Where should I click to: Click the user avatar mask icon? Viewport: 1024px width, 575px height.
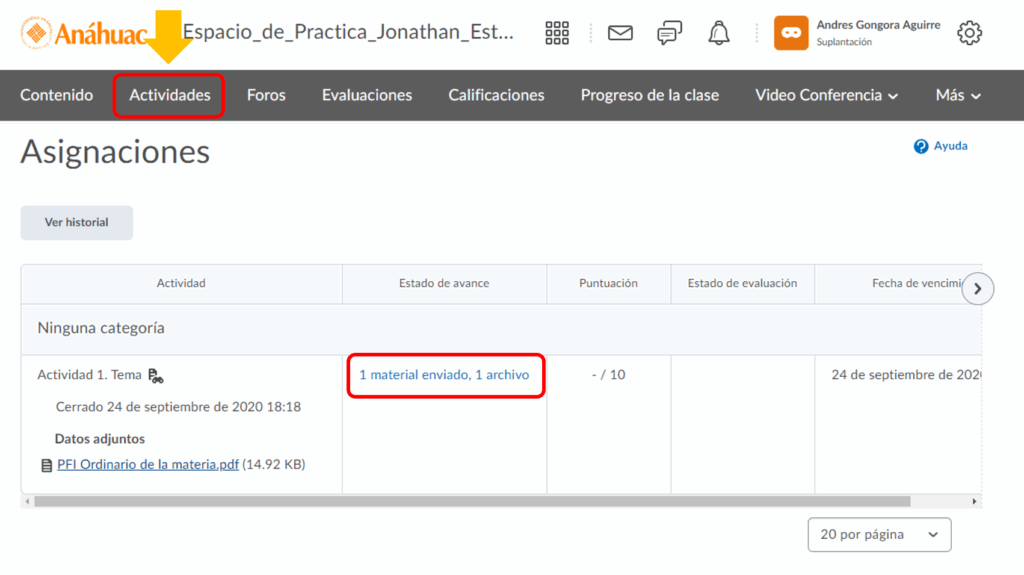(x=791, y=33)
